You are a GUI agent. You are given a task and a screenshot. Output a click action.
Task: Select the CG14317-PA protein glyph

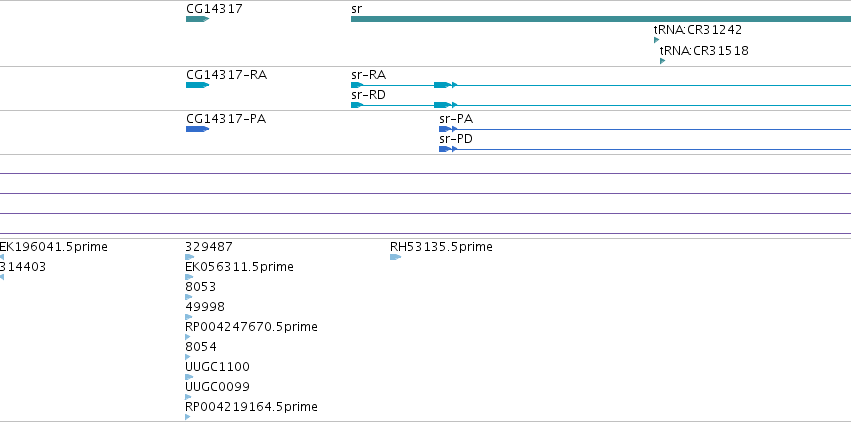tap(198, 129)
